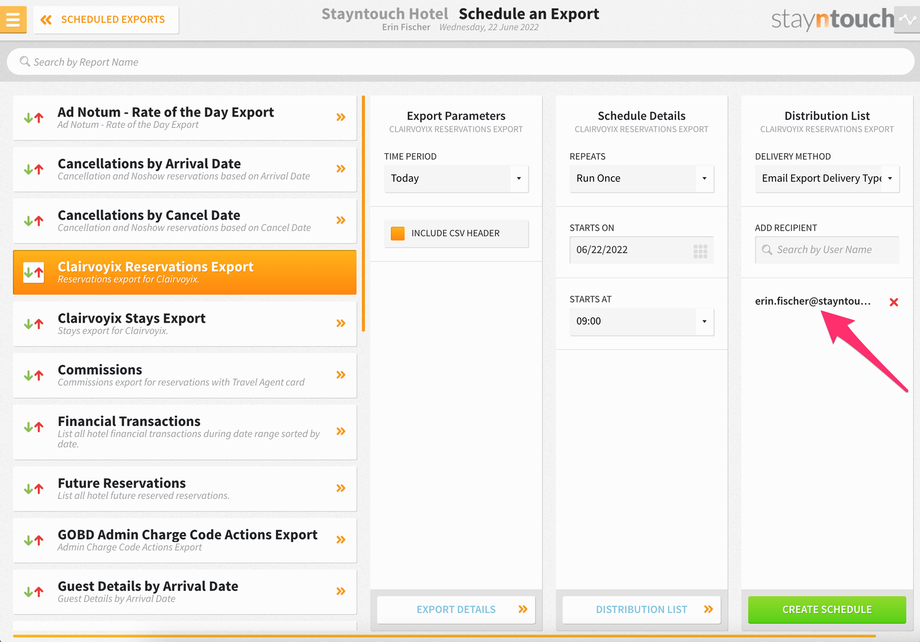Click the magnifier icon in report search
Viewport: 920px width, 642px height.
pyautogui.click(x=25, y=61)
